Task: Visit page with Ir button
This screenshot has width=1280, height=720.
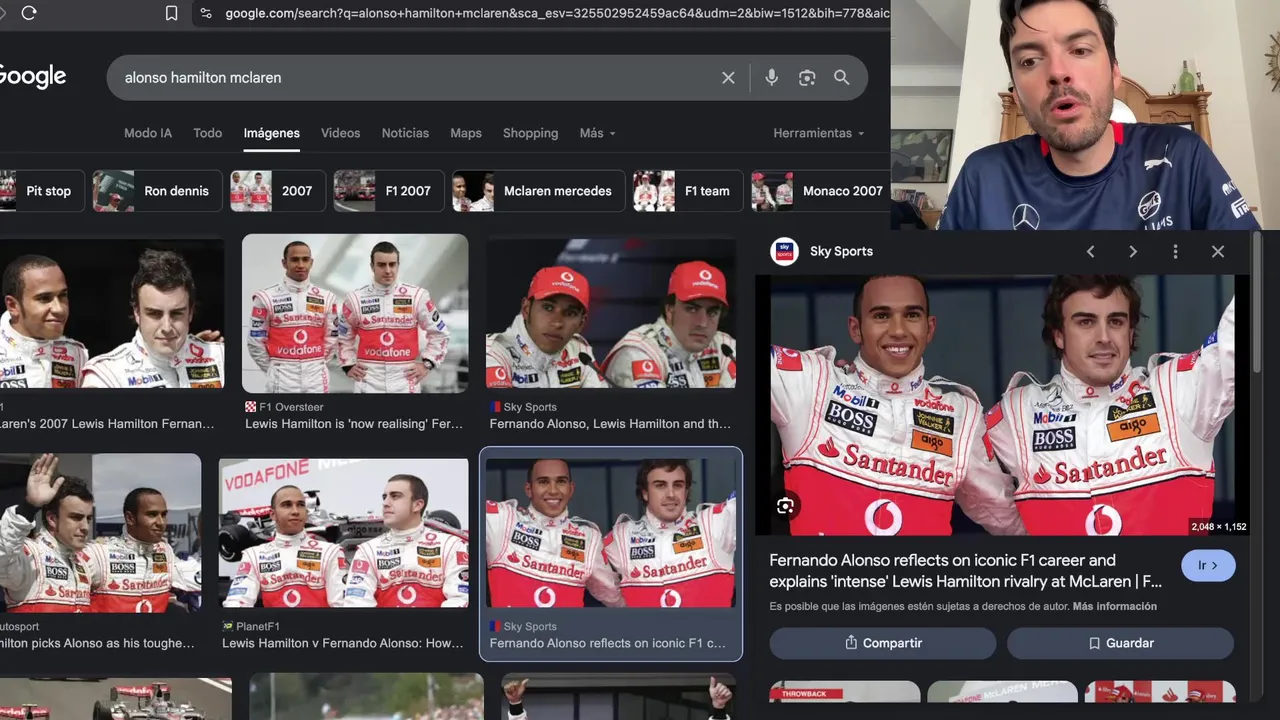Action: click(x=1208, y=565)
